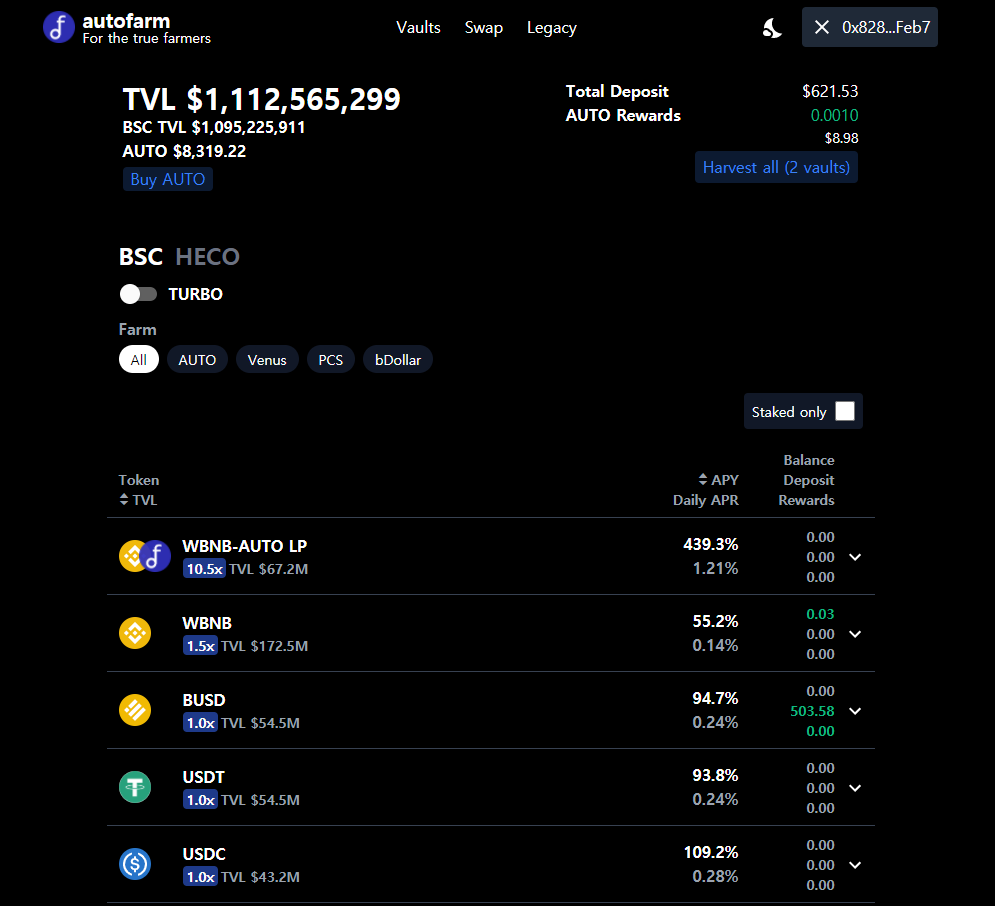Check the Staked only checkbox

point(845,411)
